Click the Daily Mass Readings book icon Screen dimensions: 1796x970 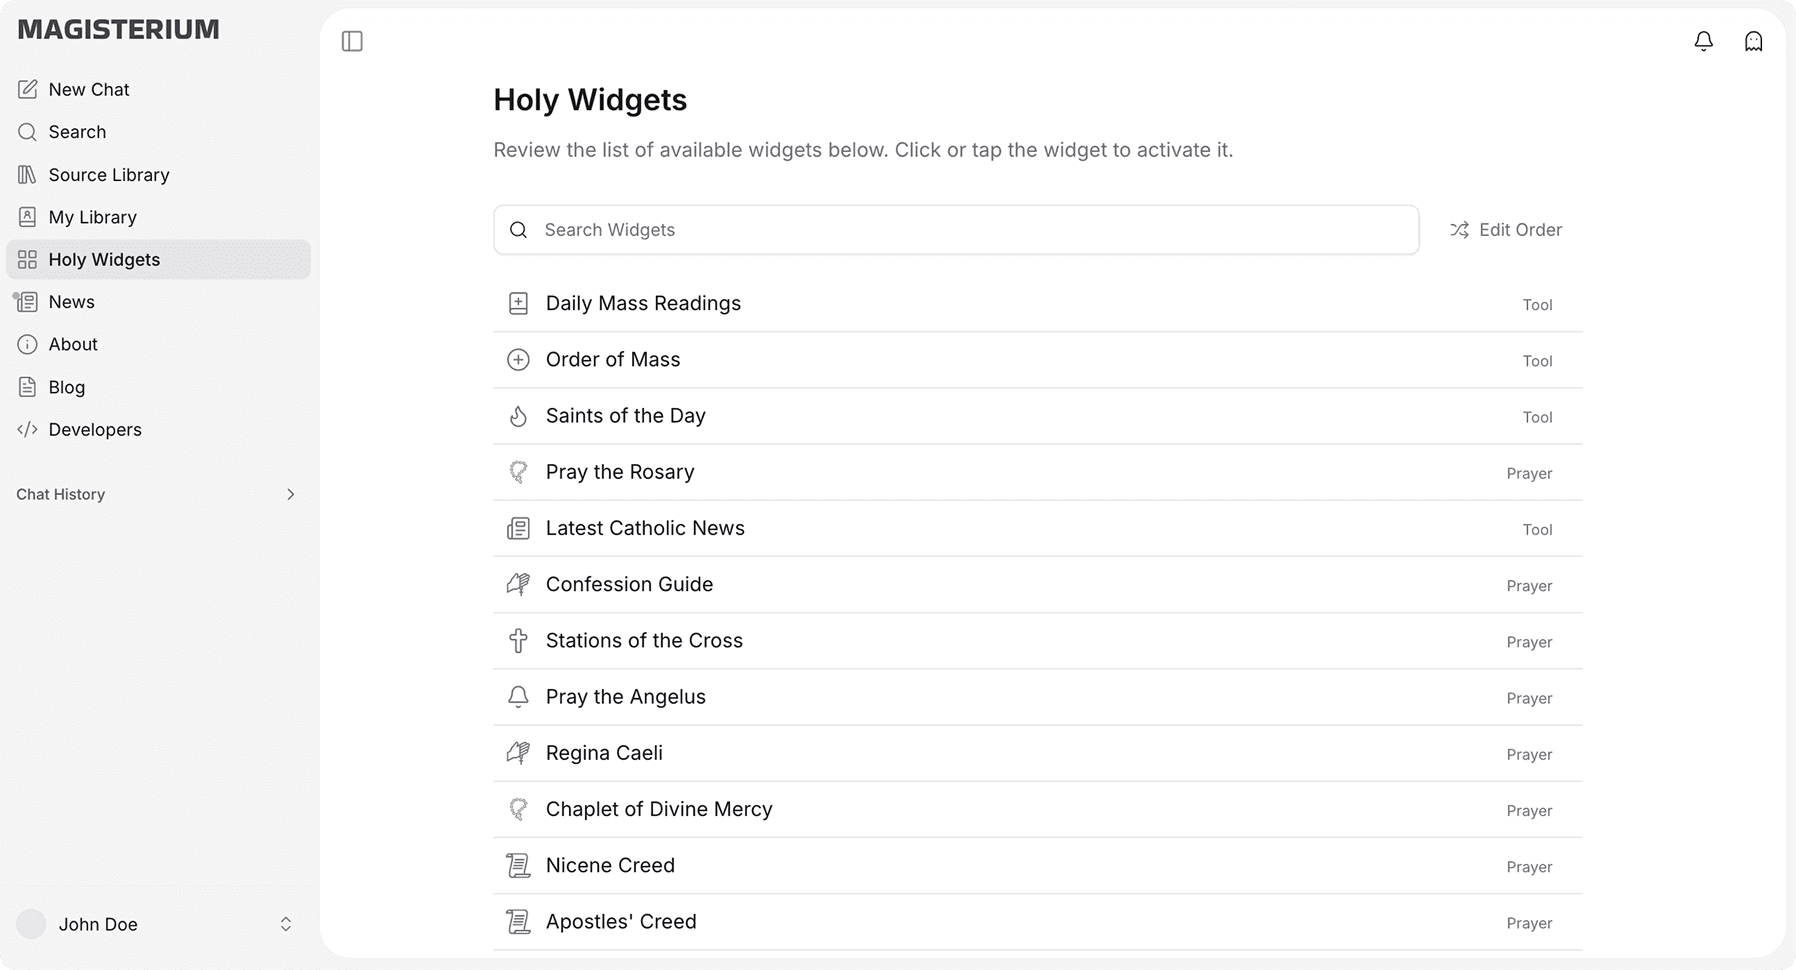pyautogui.click(x=518, y=304)
